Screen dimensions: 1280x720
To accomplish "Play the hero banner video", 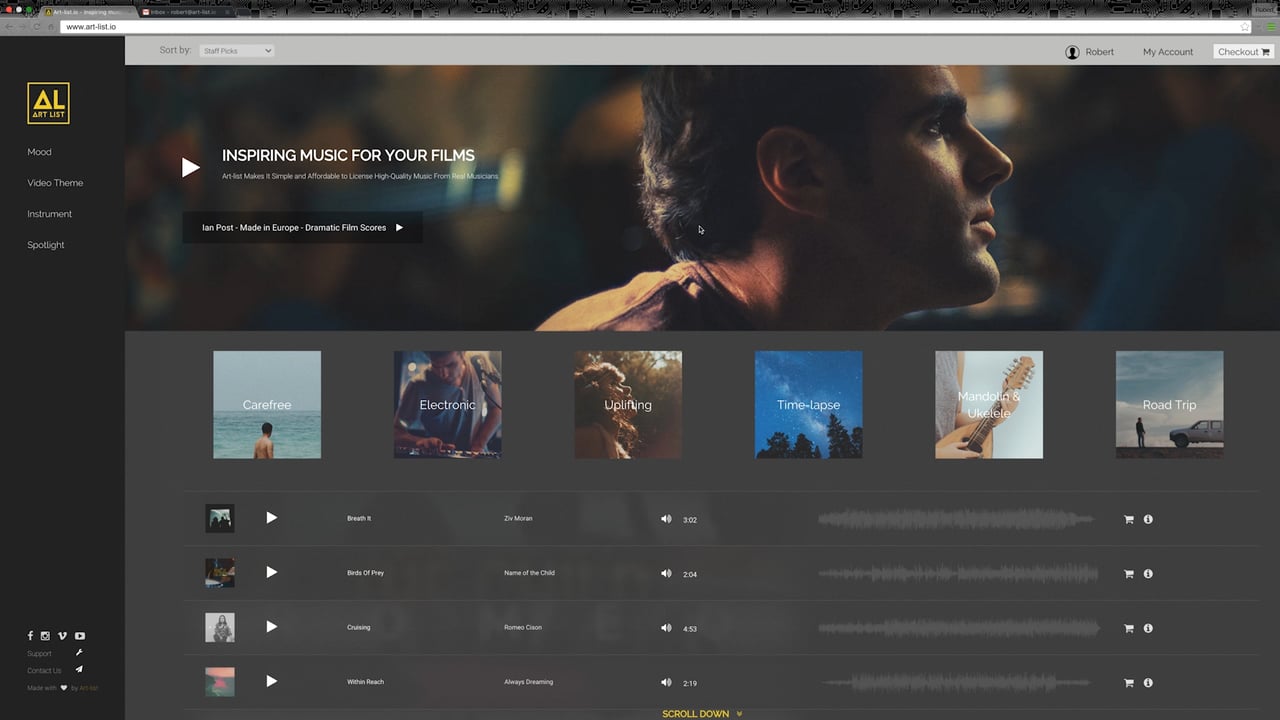I will point(190,168).
